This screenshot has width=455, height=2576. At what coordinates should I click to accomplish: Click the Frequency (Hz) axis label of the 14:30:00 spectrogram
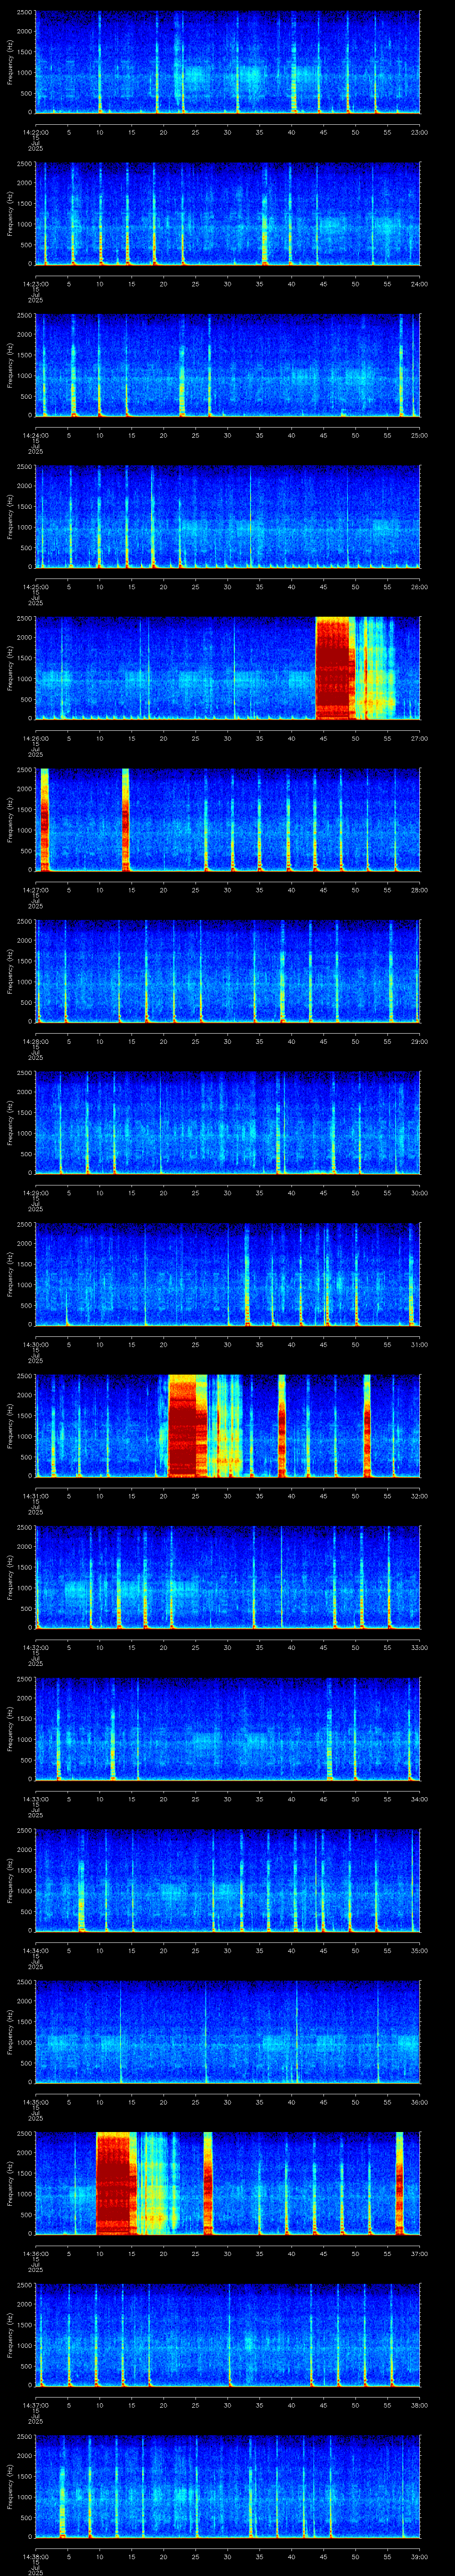pyautogui.click(x=10, y=1274)
